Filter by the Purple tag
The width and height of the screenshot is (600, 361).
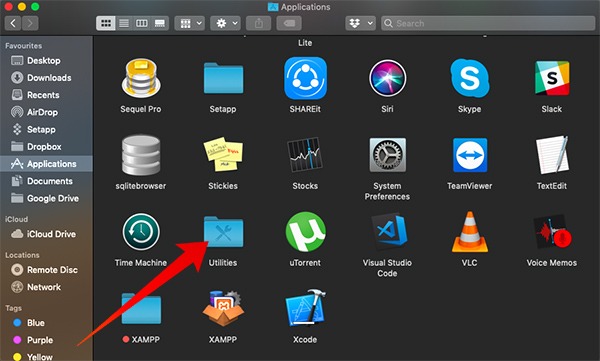pyautogui.click(x=46, y=340)
